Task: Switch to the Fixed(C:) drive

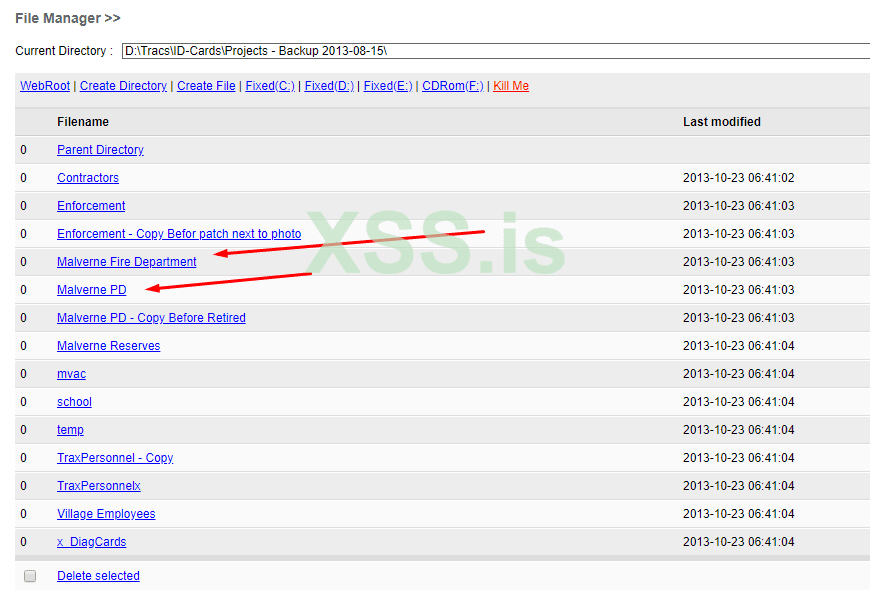Action: click(270, 86)
